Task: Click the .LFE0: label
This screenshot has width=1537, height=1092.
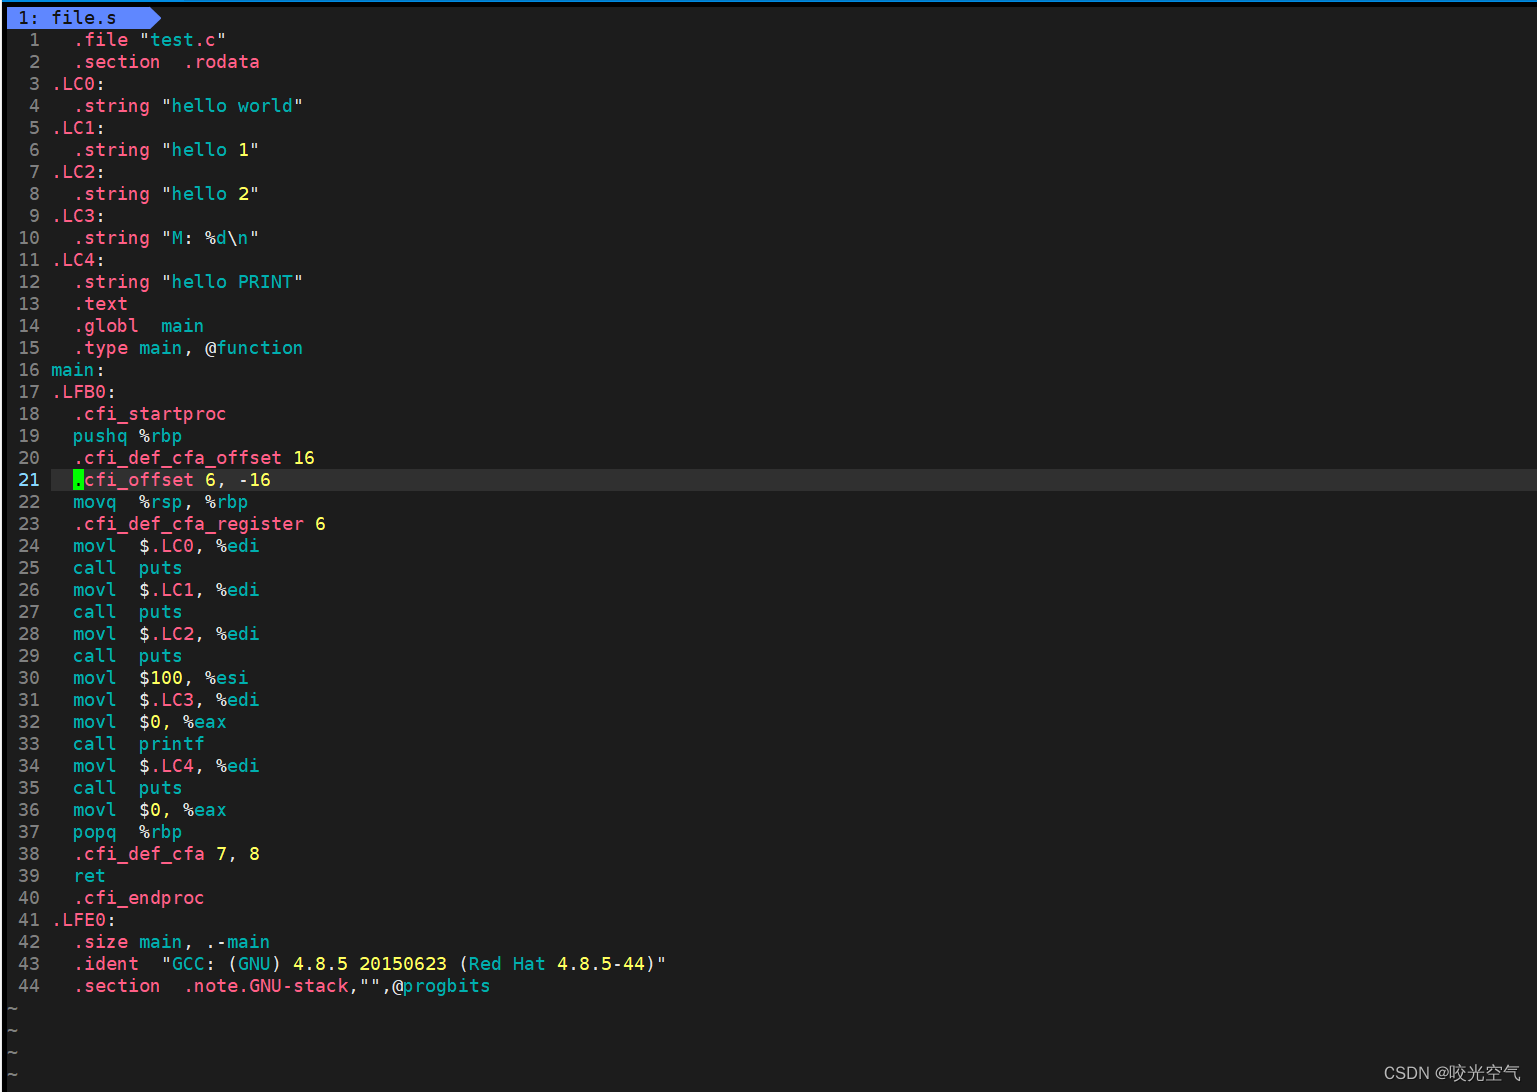Action: point(84,920)
